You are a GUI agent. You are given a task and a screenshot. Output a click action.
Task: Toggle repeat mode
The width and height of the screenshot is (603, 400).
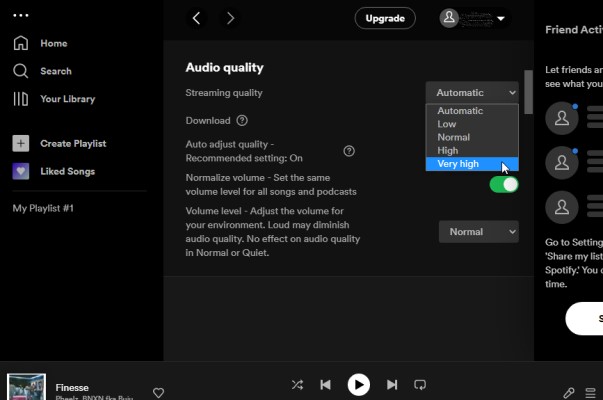point(420,385)
